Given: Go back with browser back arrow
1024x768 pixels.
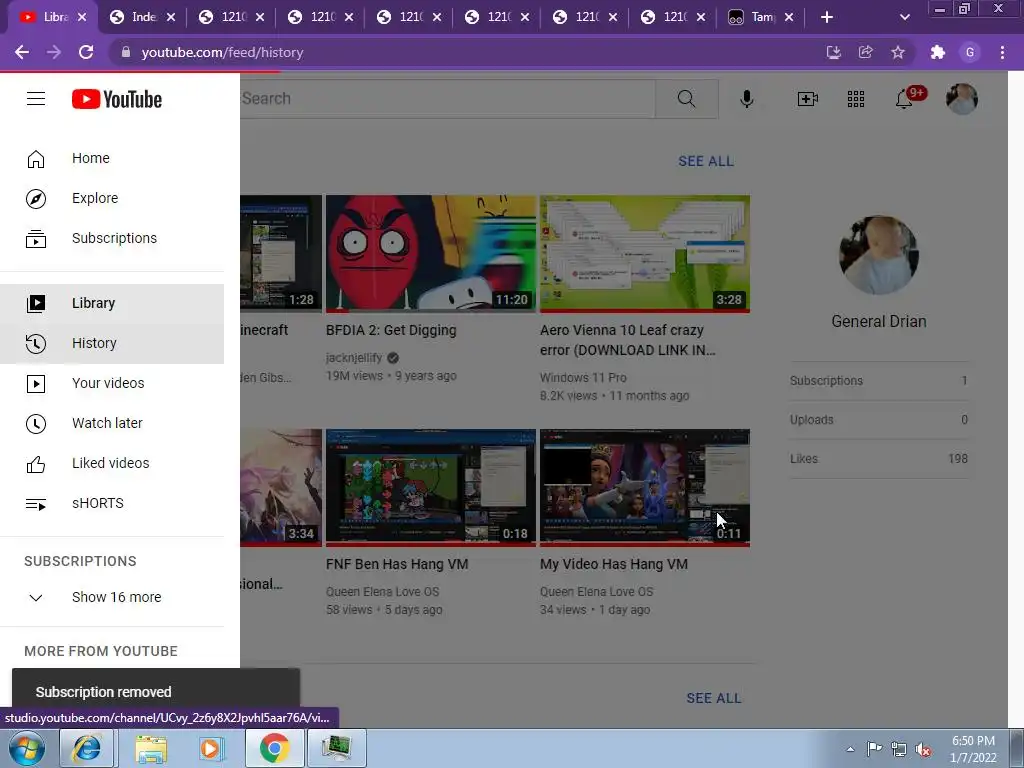Looking at the screenshot, I should [22, 52].
